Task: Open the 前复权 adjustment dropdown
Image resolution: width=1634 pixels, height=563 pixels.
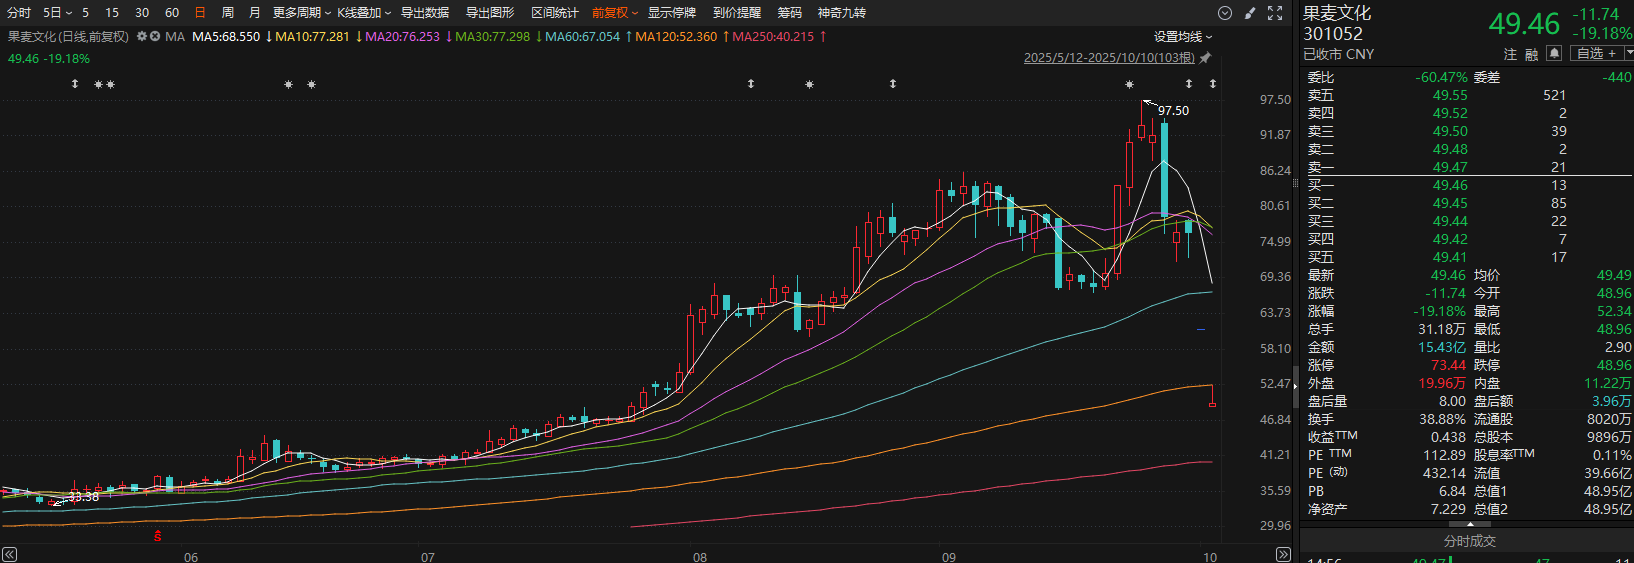Action: point(614,13)
